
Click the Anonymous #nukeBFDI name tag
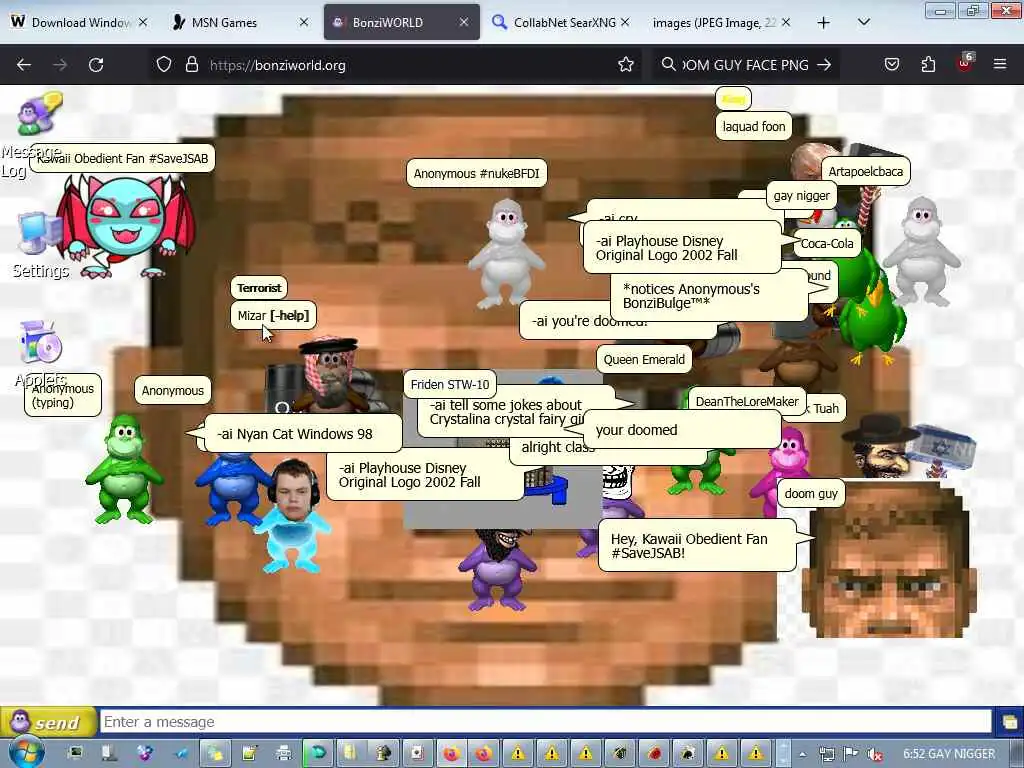tap(477, 174)
